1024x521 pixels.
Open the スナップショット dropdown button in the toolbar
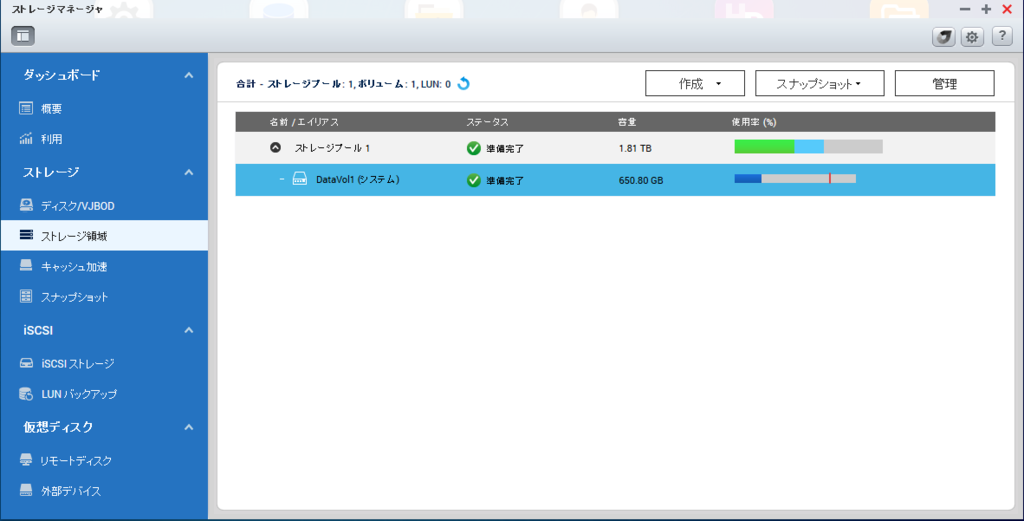[820, 84]
